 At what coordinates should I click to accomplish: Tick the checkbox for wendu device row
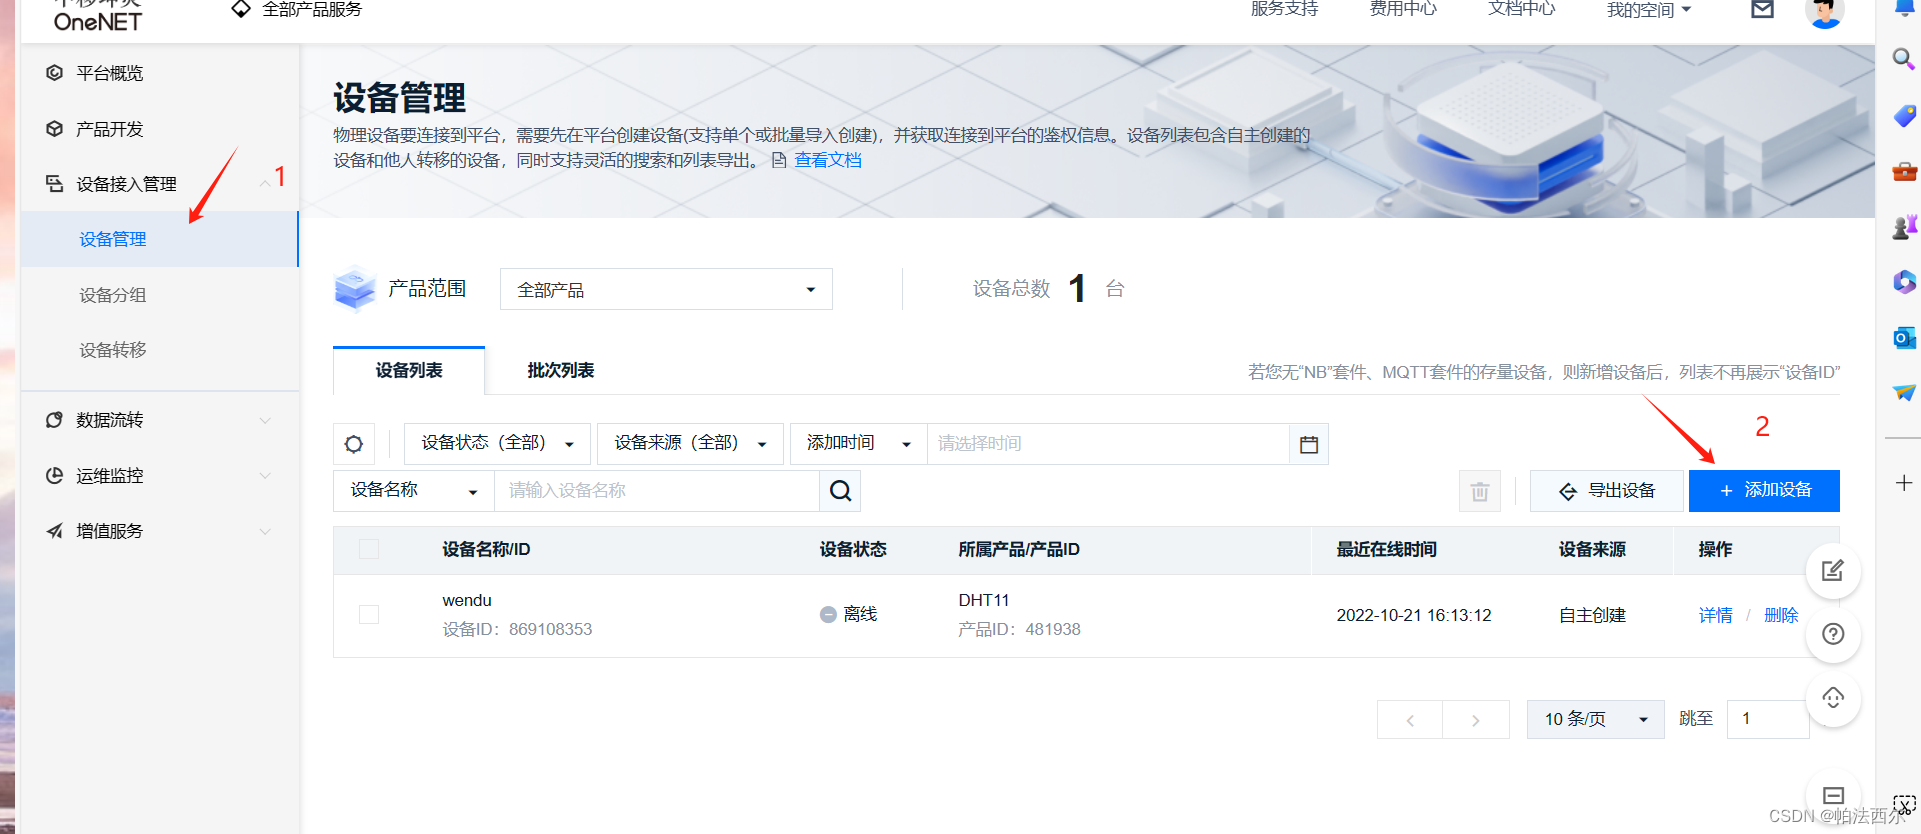pyautogui.click(x=369, y=614)
